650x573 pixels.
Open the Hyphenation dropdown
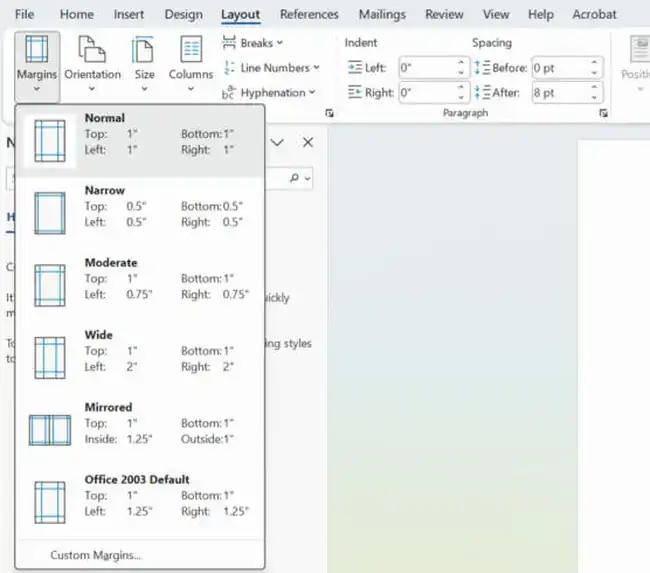pyautogui.click(x=269, y=92)
